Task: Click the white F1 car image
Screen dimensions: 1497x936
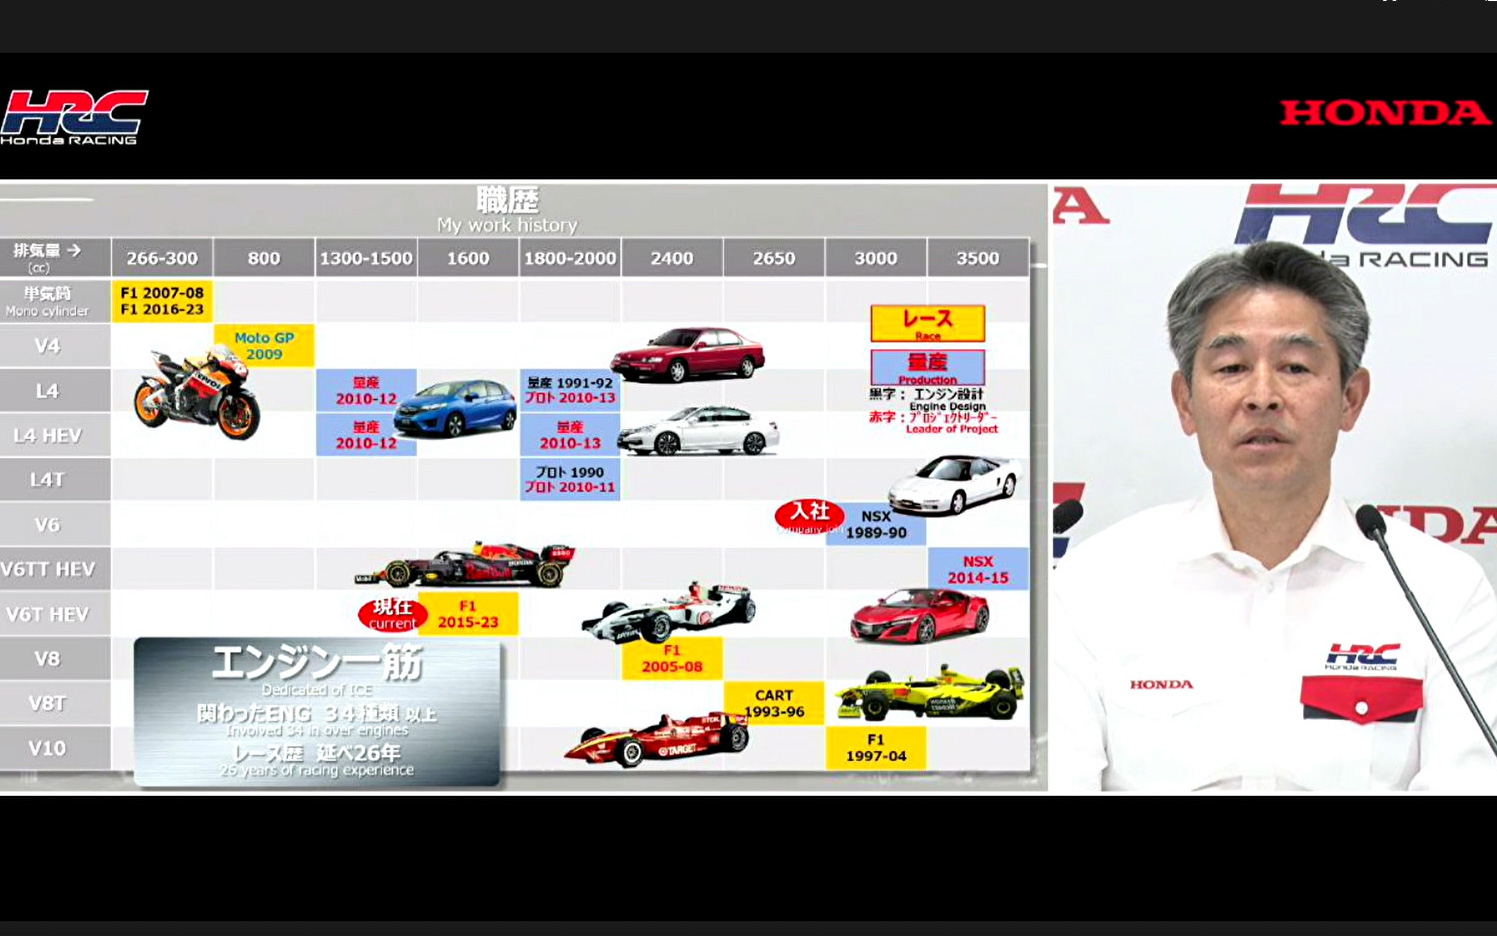Action: (x=668, y=612)
